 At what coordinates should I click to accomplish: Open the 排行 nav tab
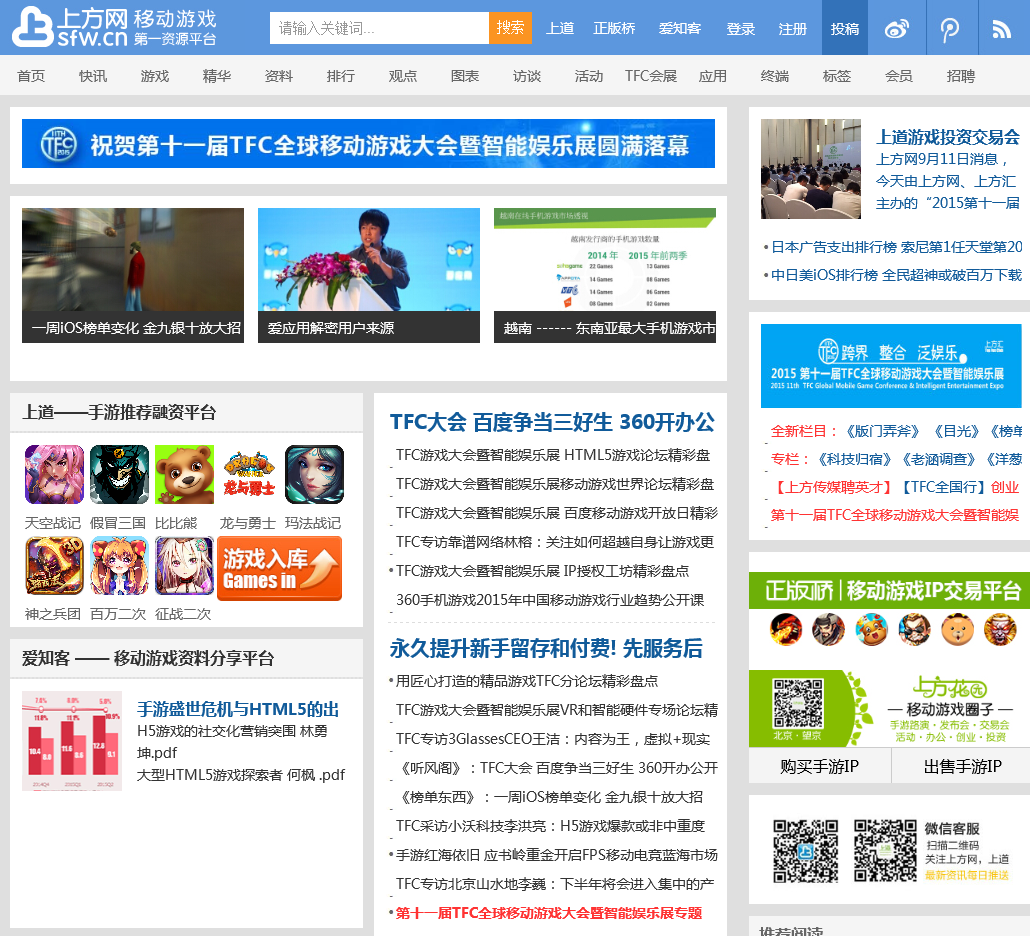pyautogui.click(x=340, y=76)
